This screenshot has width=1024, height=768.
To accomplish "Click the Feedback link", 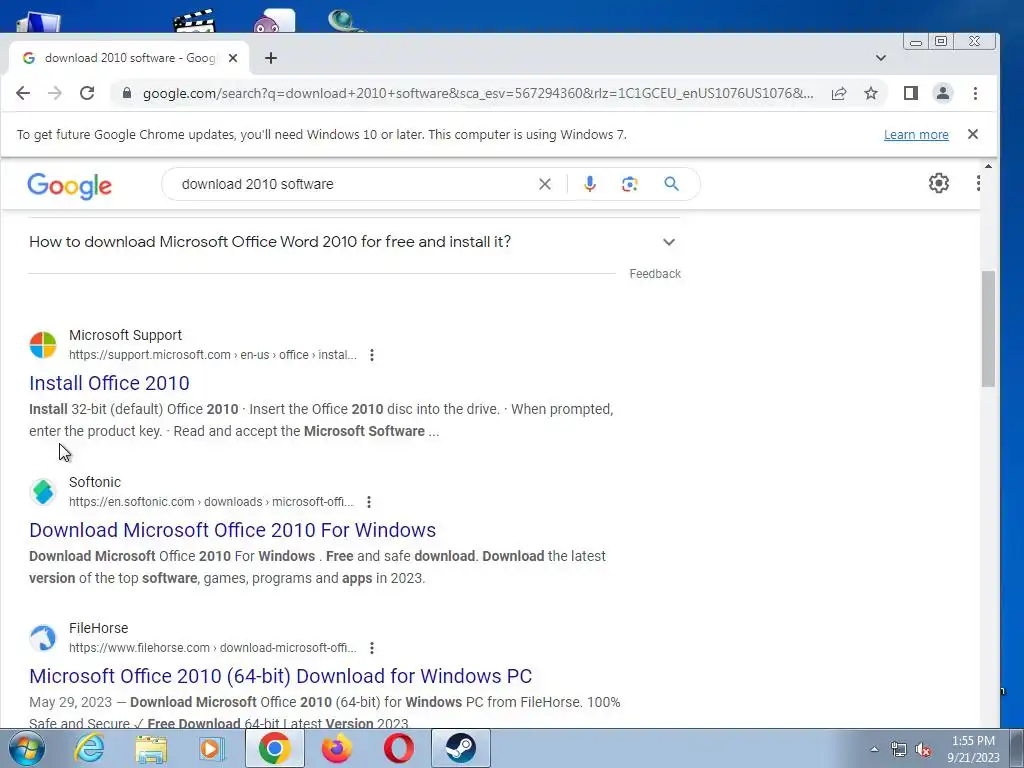I will (655, 274).
